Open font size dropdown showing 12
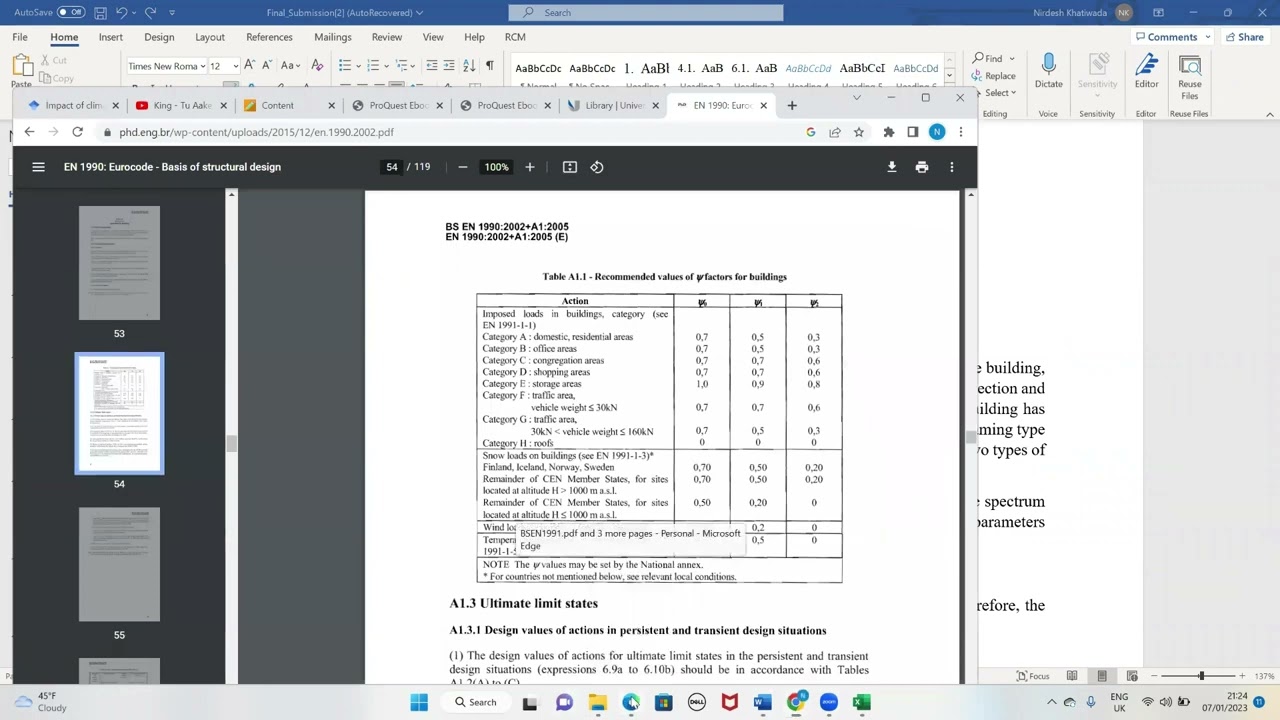 click(x=235, y=66)
